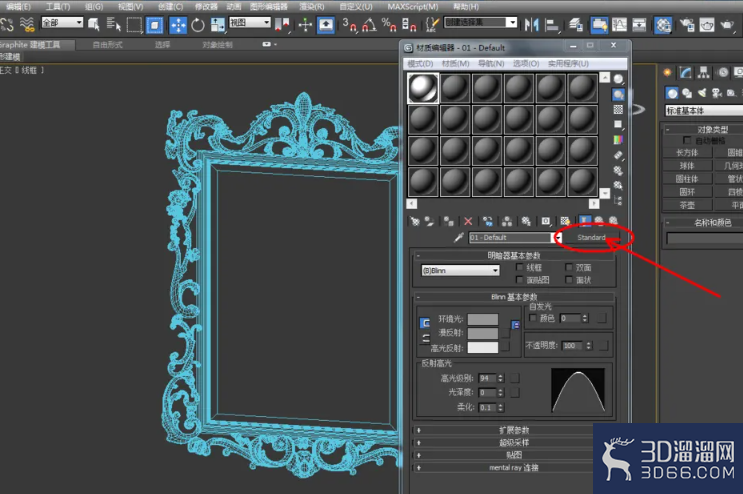Collapse the 明暗器基本参数 rollout

(x=514, y=255)
